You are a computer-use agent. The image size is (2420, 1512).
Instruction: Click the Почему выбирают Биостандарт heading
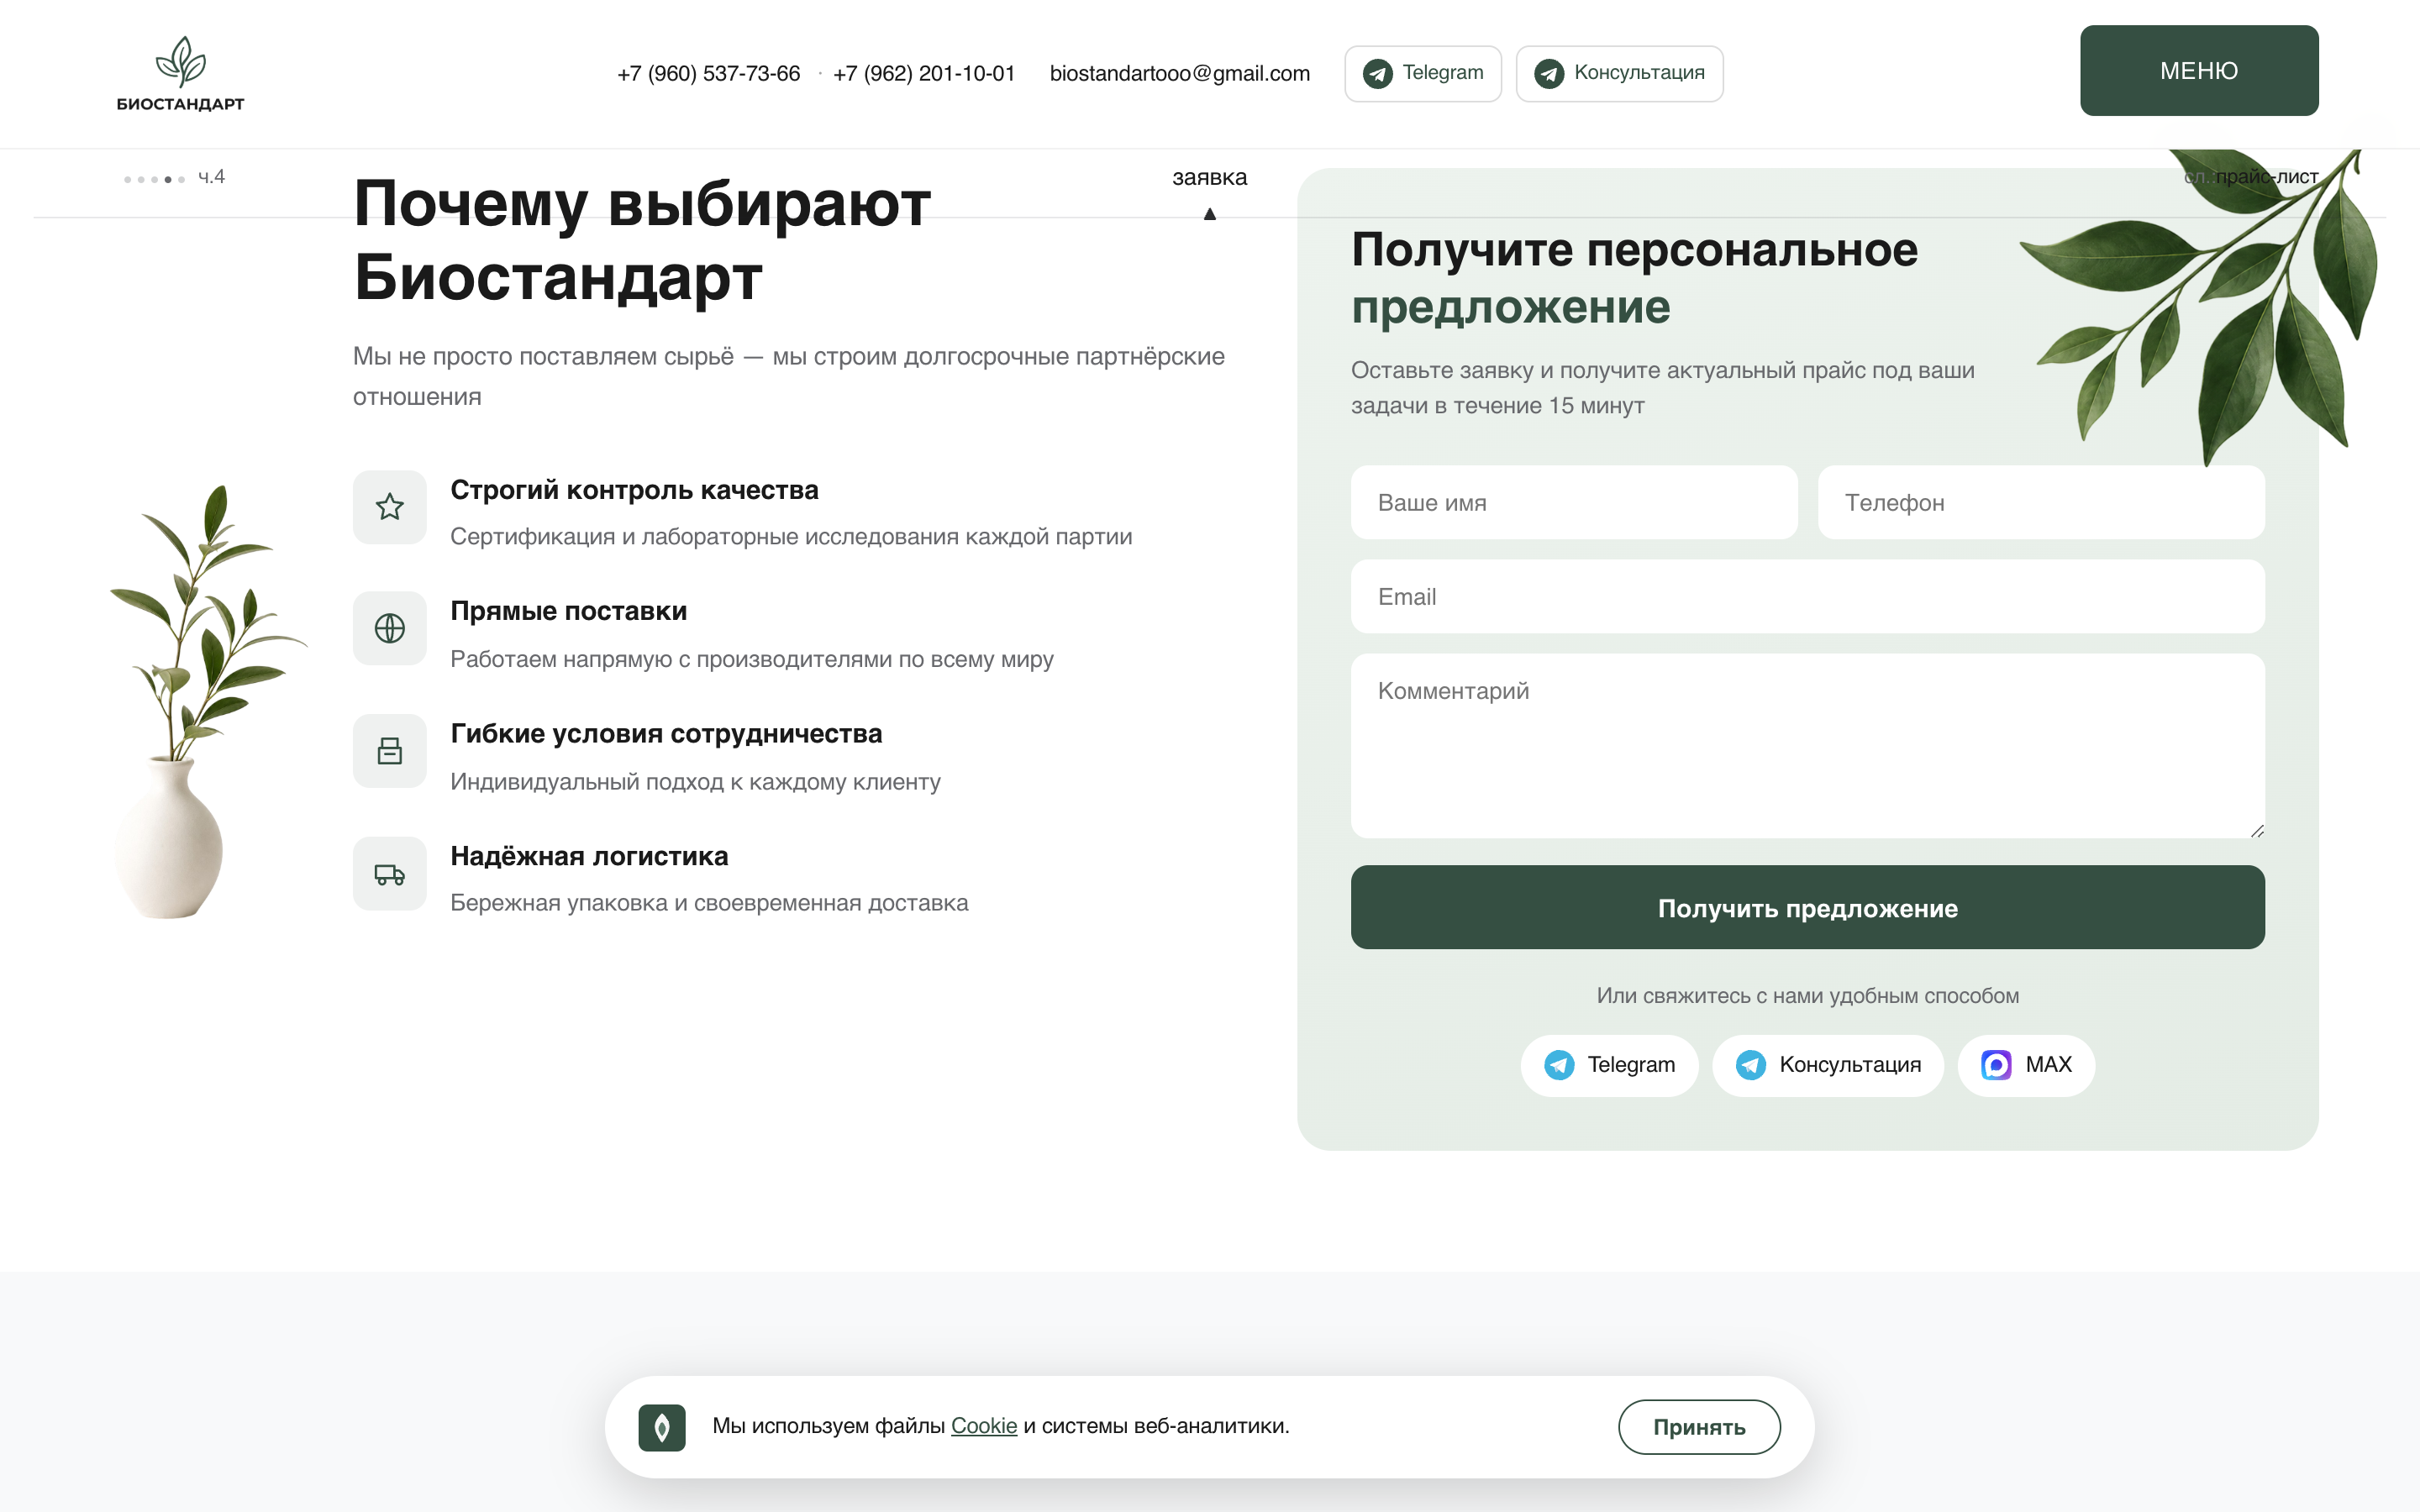tap(642, 240)
